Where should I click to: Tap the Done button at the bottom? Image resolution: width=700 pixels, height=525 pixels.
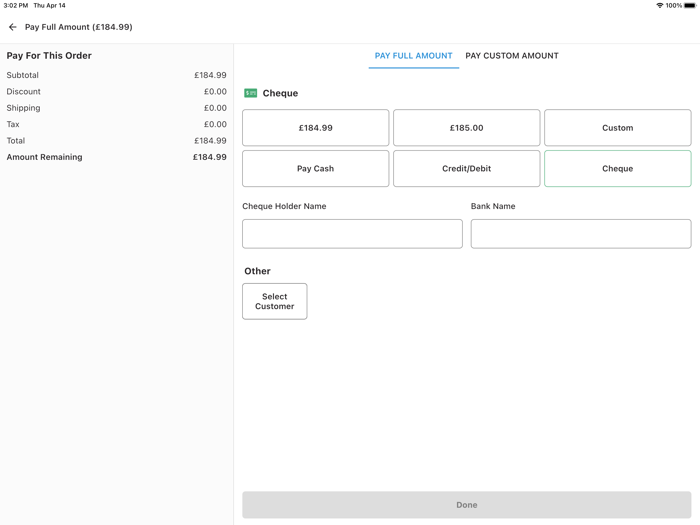(x=466, y=505)
